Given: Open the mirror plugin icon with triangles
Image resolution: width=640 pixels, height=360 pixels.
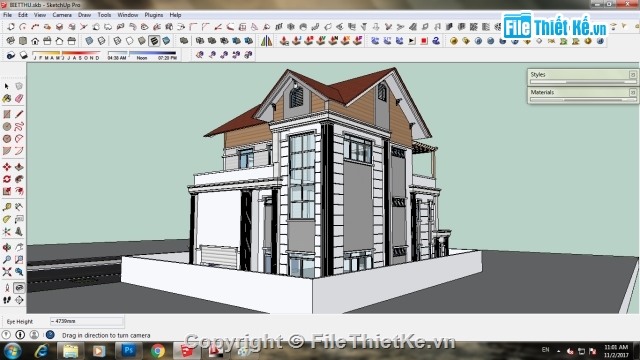Looking at the screenshot, I should [267, 41].
